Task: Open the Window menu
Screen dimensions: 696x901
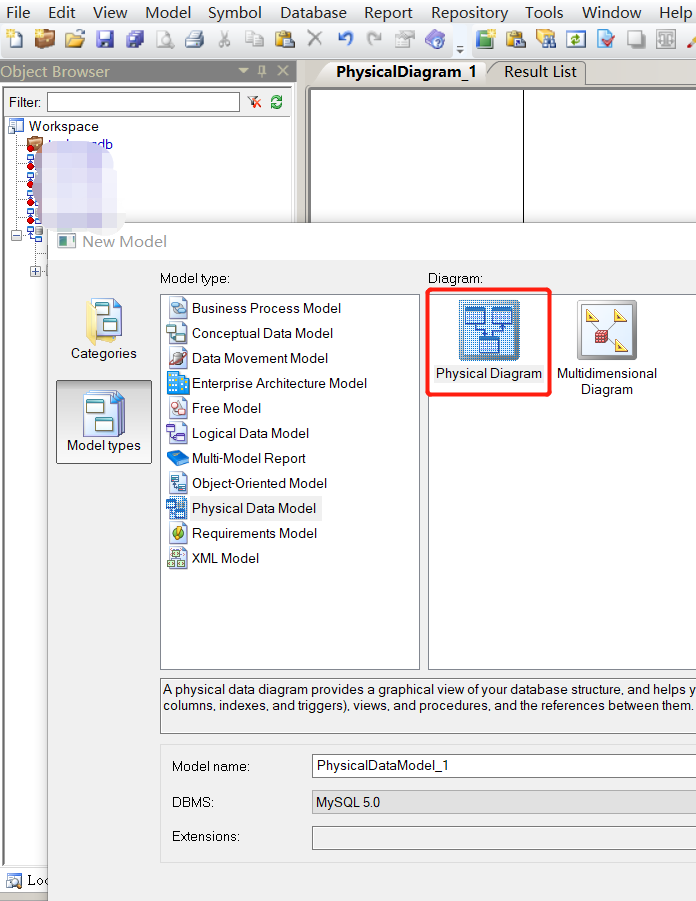Action: [x=611, y=13]
